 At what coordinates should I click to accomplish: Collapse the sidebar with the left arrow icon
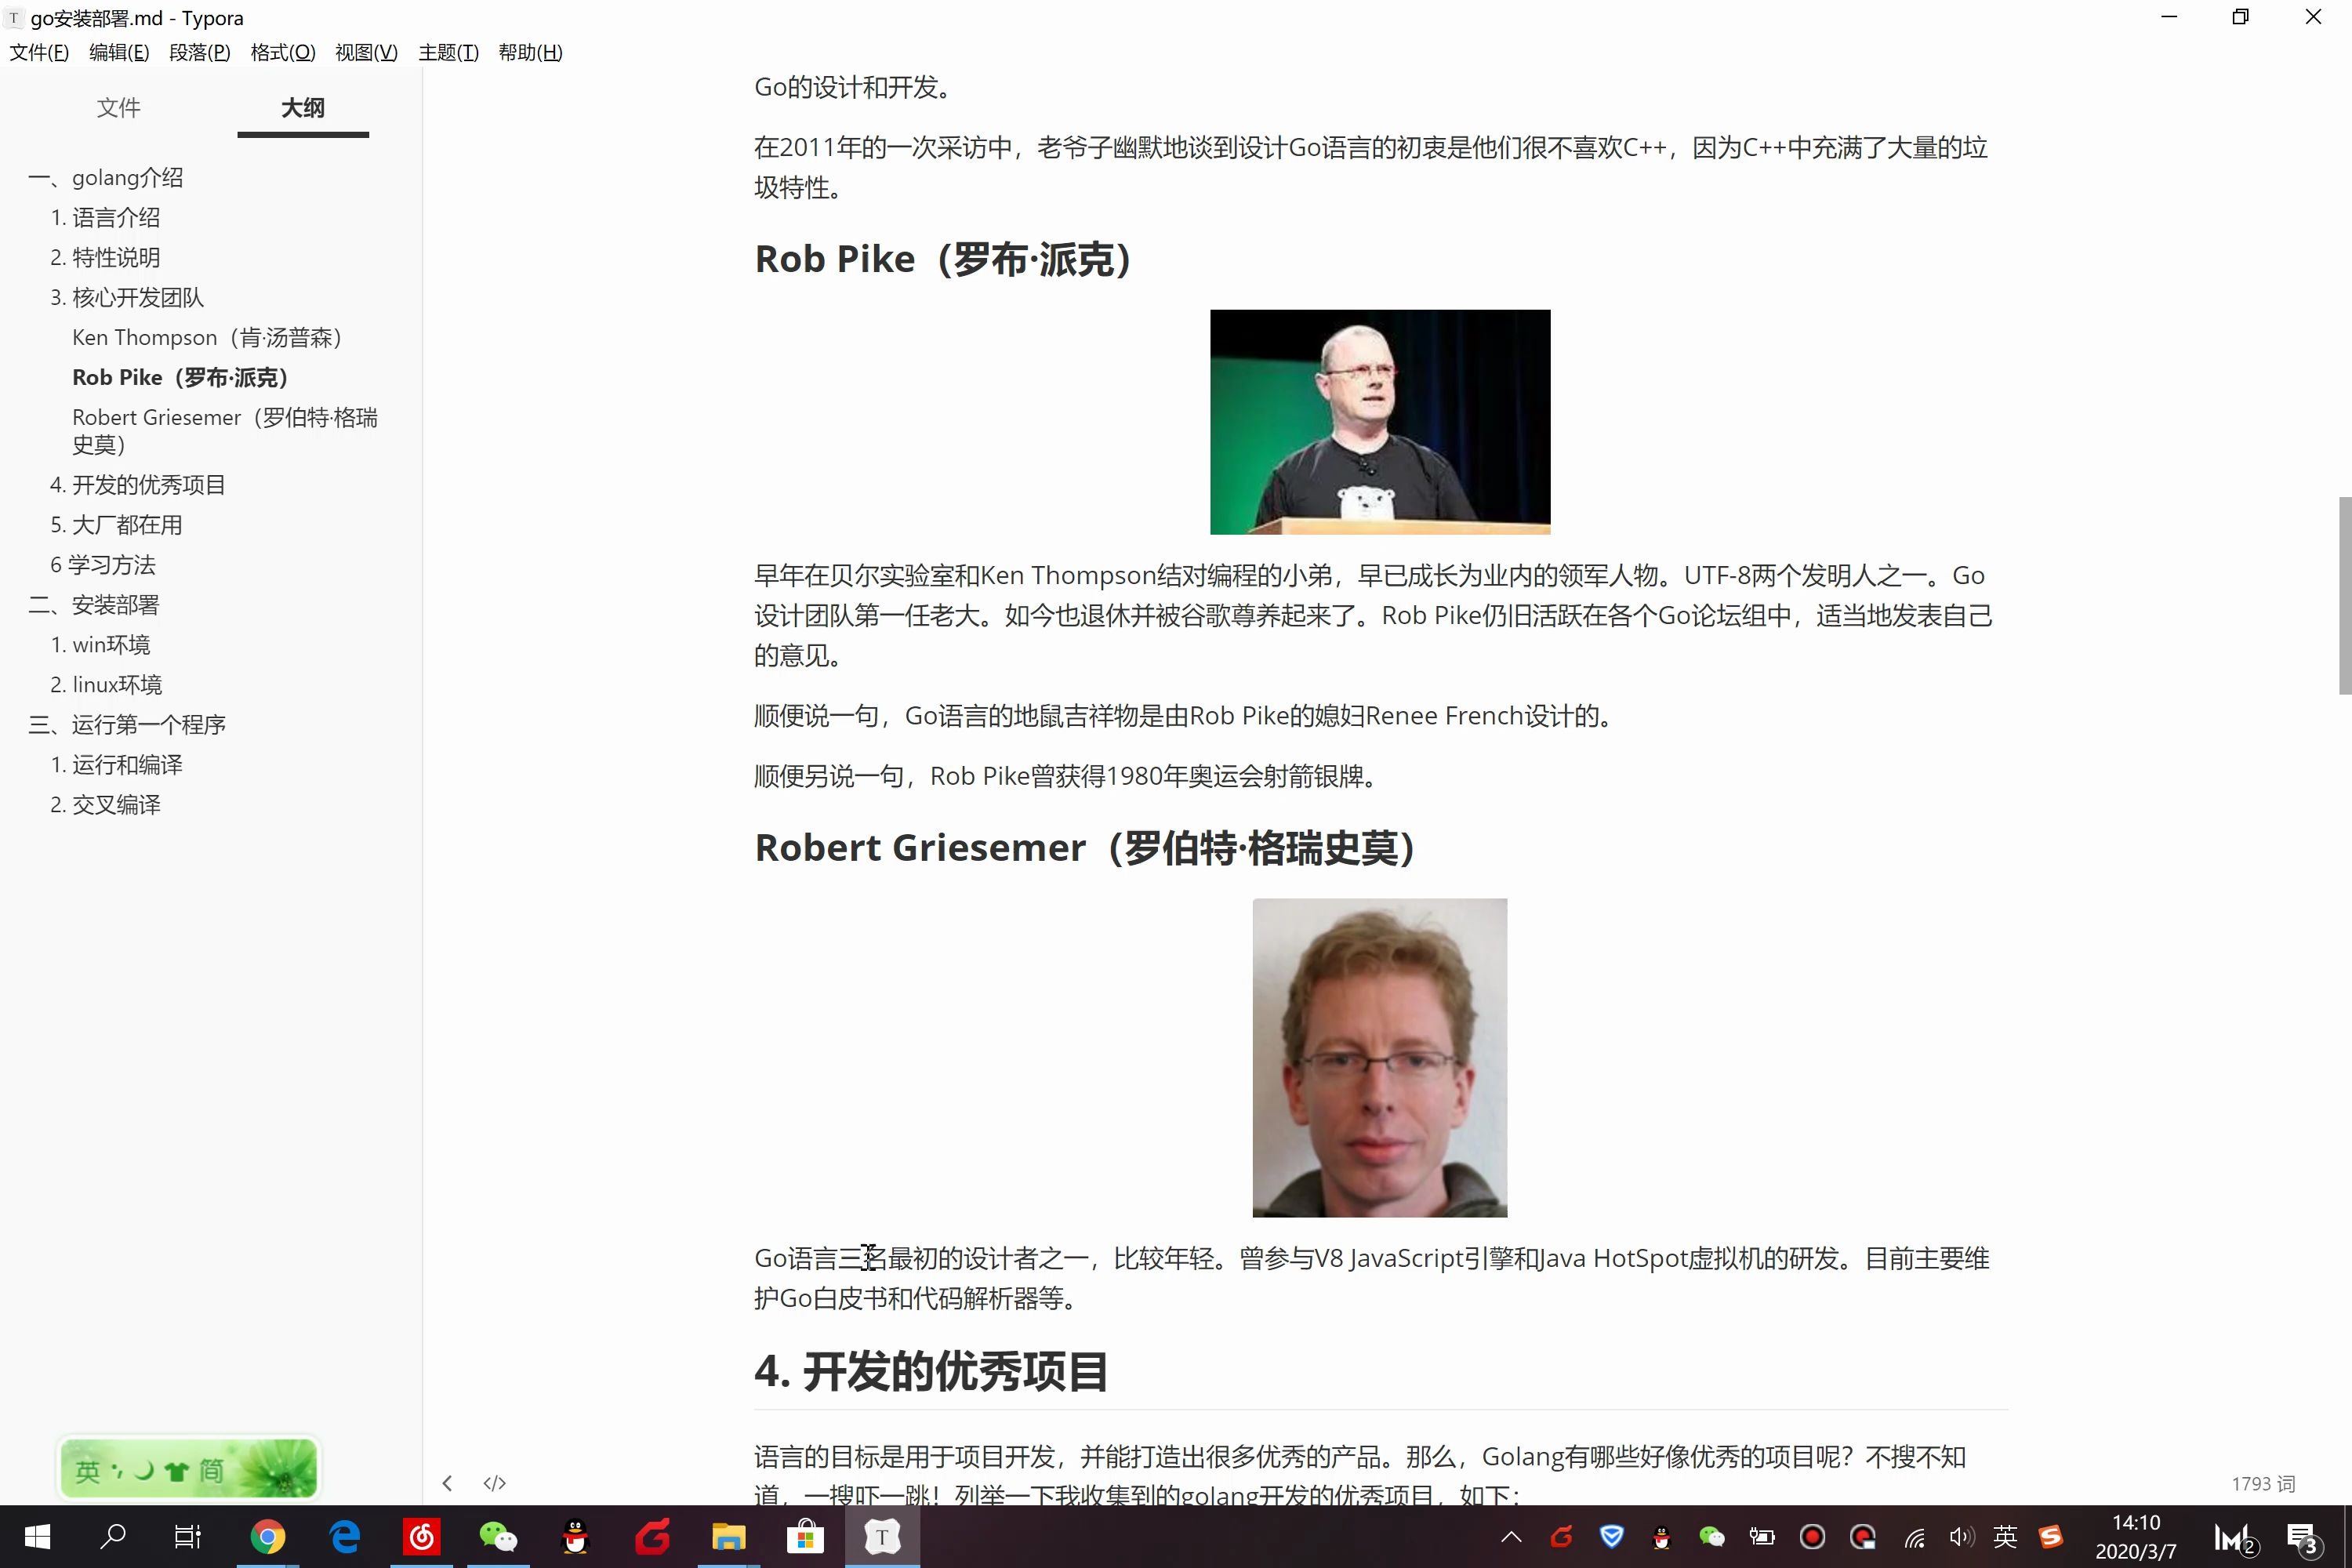tap(447, 1482)
